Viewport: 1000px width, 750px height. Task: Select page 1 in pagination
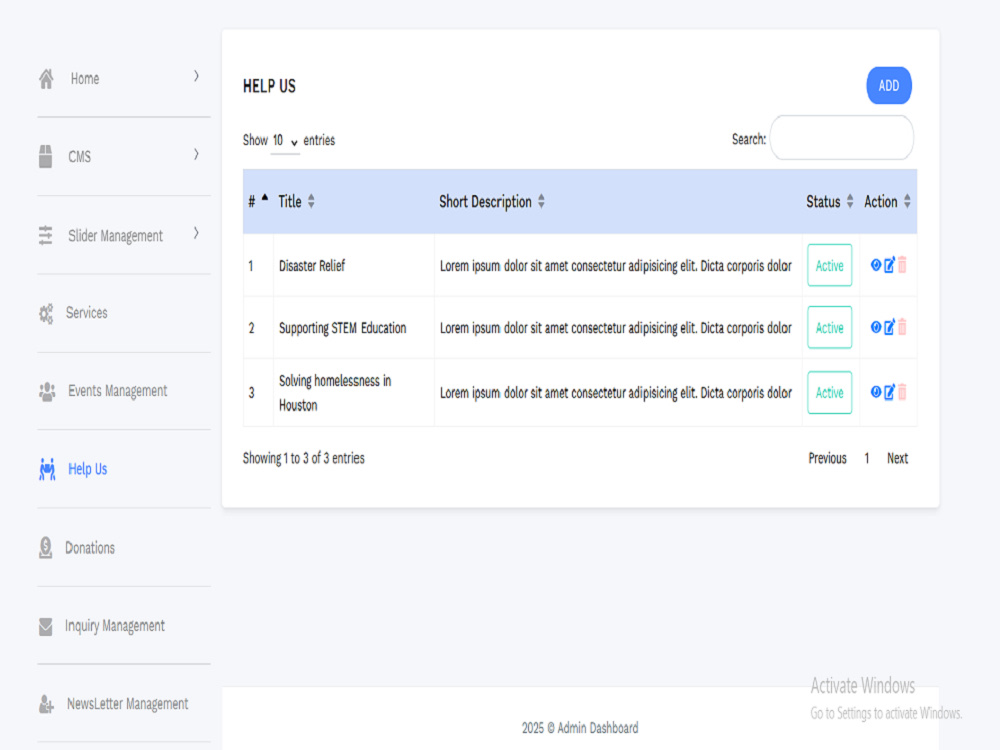click(x=867, y=459)
